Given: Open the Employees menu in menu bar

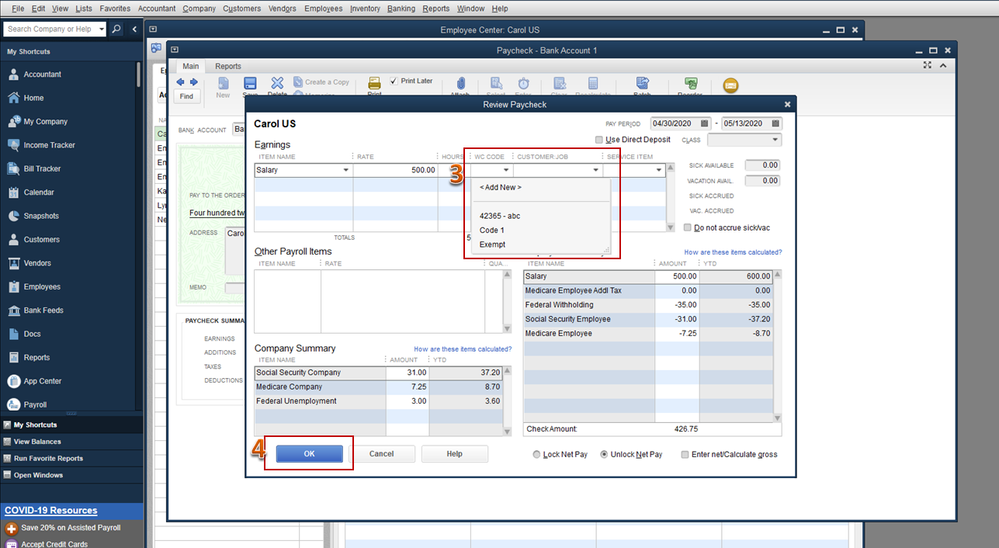Looking at the screenshot, I should tap(323, 8).
